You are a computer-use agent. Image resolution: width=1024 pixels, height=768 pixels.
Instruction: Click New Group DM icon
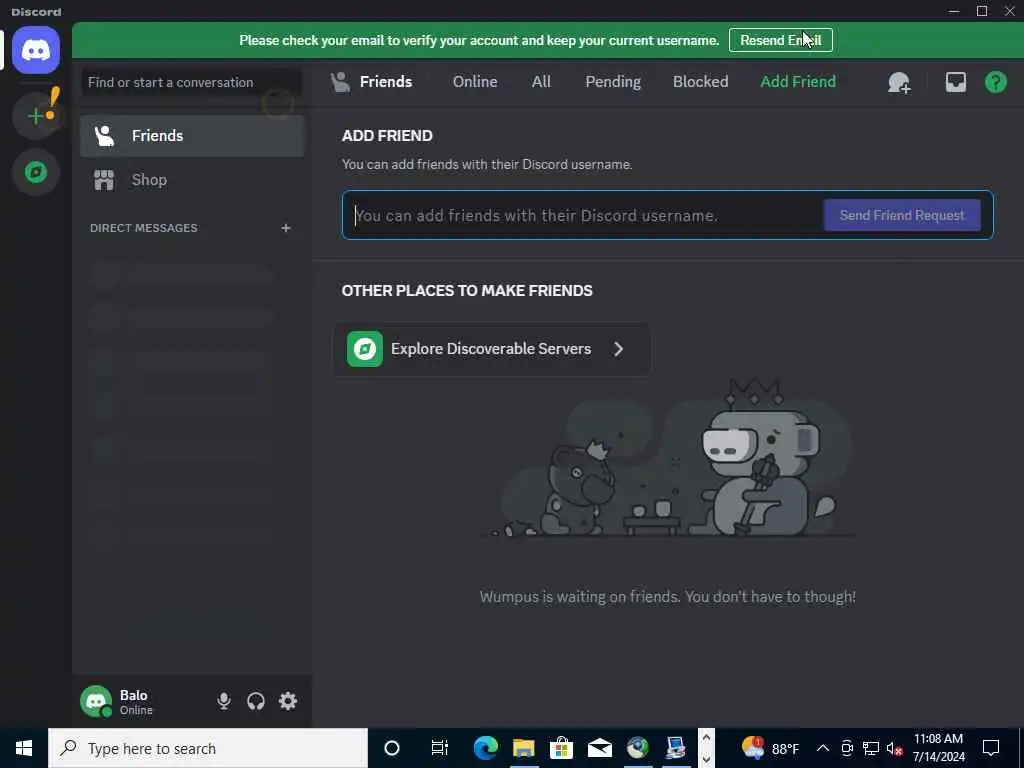(899, 82)
